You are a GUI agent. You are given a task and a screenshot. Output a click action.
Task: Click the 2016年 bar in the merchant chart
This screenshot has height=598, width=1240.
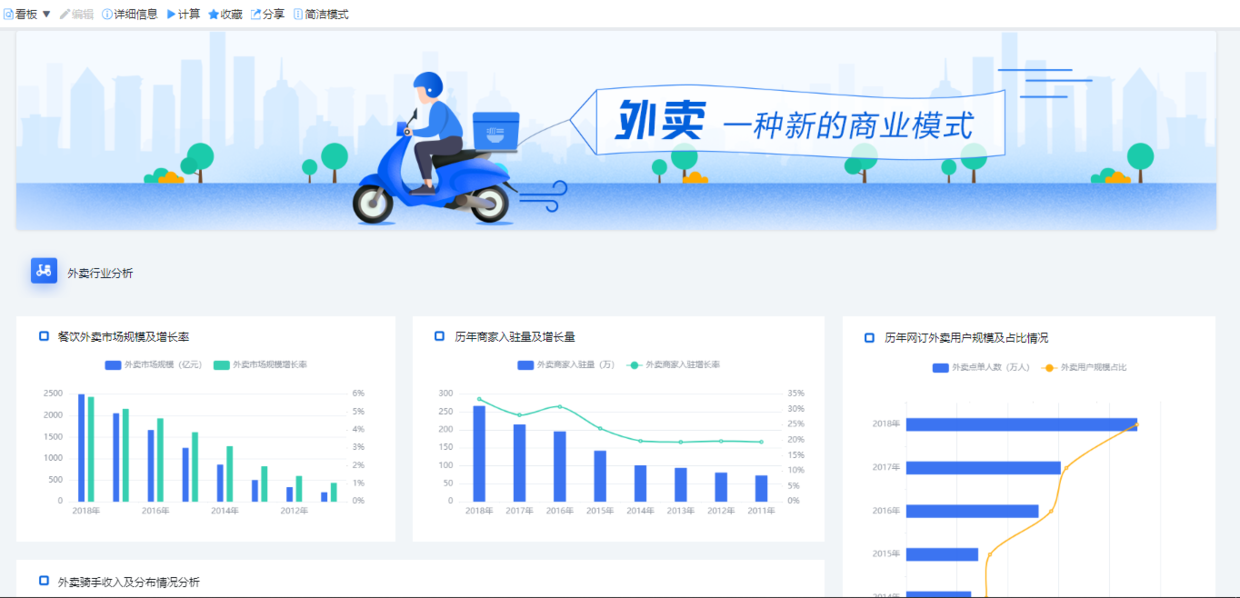[x=560, y=466]
